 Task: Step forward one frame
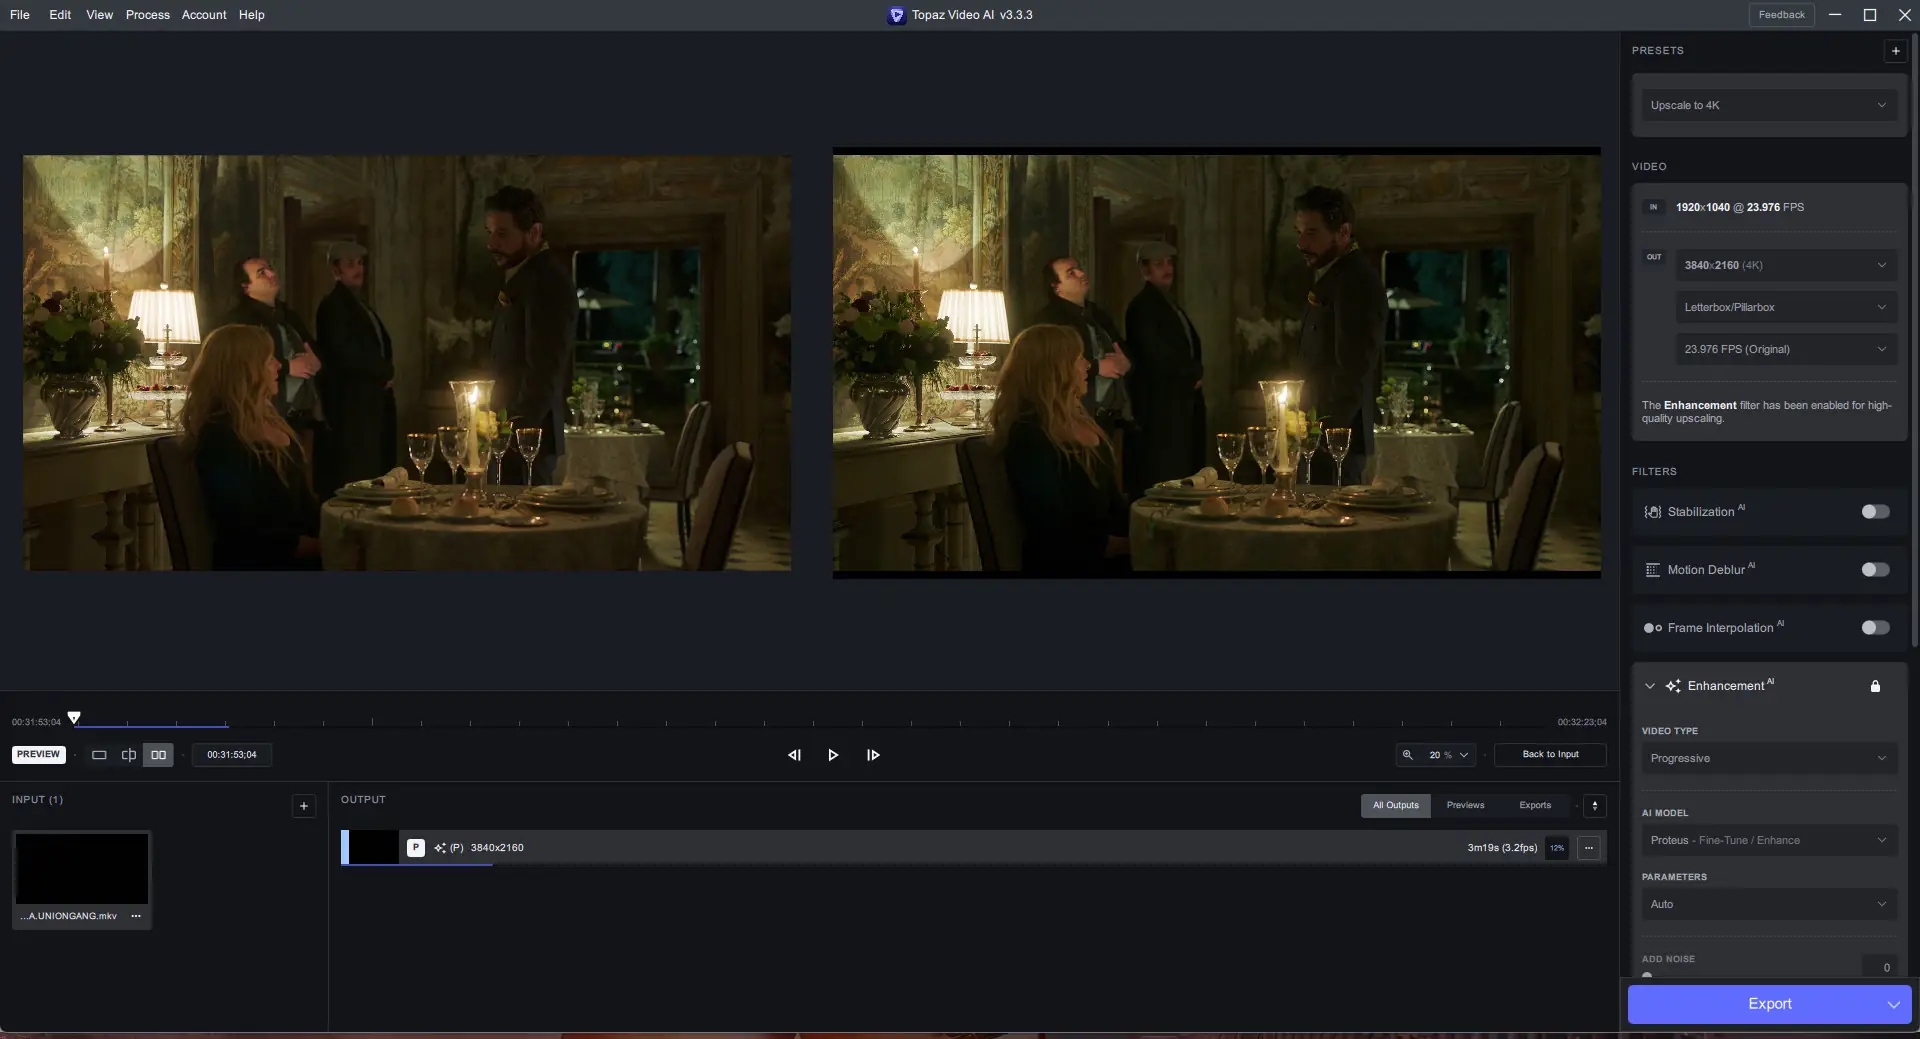873,755
